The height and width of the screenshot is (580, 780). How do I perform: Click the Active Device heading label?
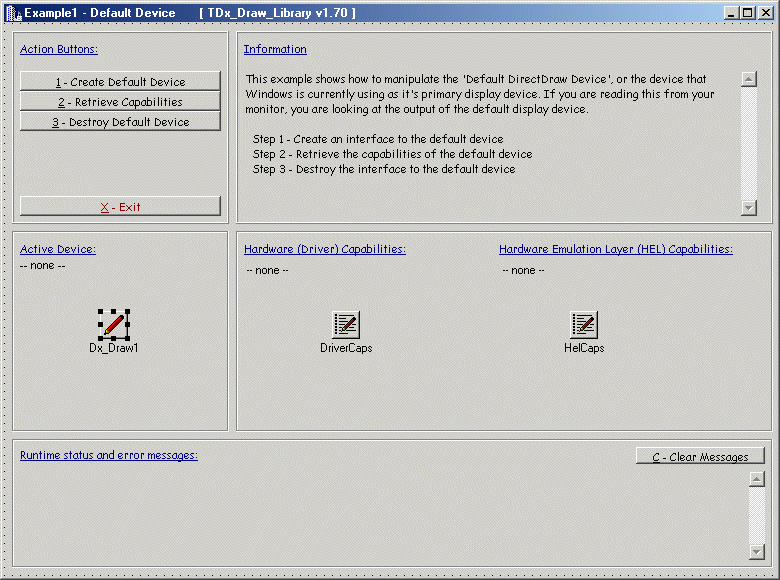[58, 249]
